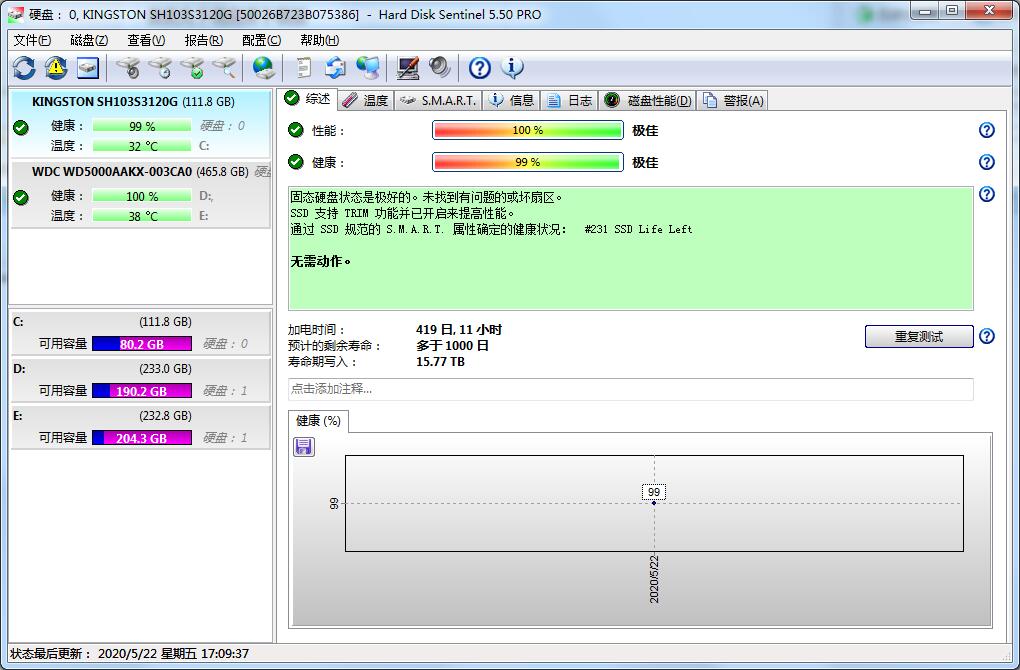Viewport: 1020px width, 670px height.
Task: Click the blue help button beside 健康
Action: click(987, 161)
